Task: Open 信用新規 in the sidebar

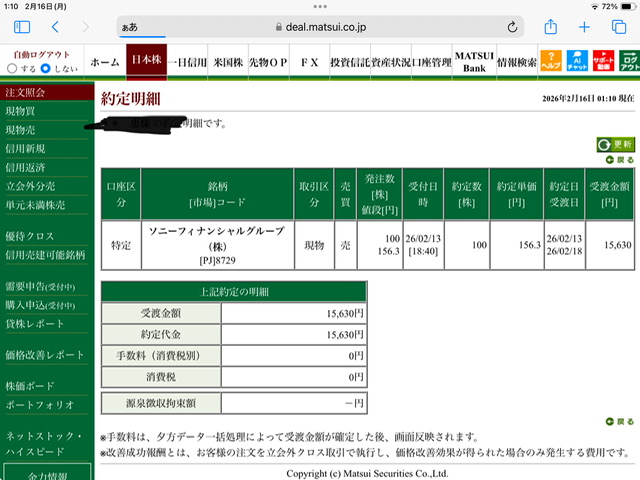Action: tap(25, 149)
